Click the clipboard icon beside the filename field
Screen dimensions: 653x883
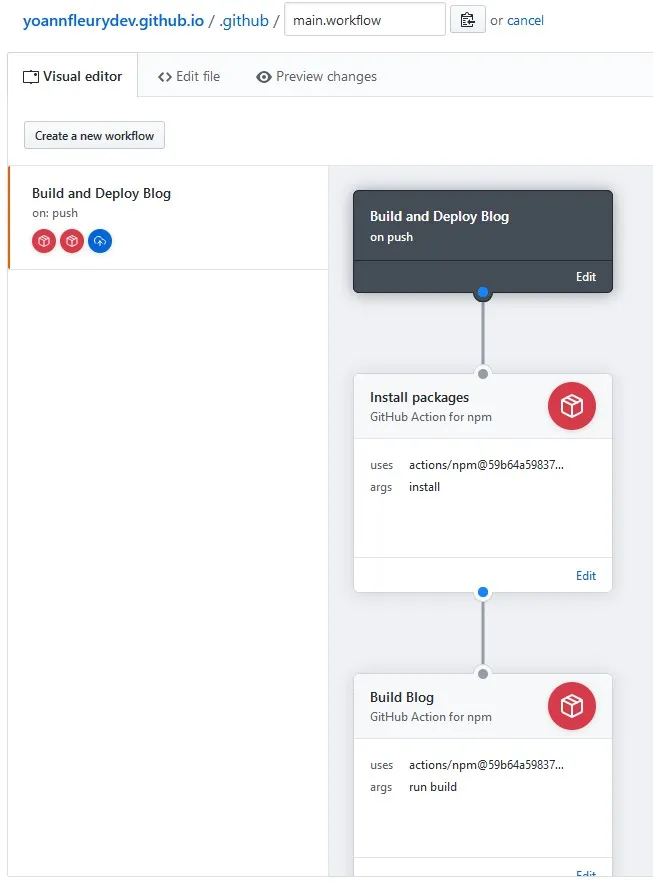467,19
